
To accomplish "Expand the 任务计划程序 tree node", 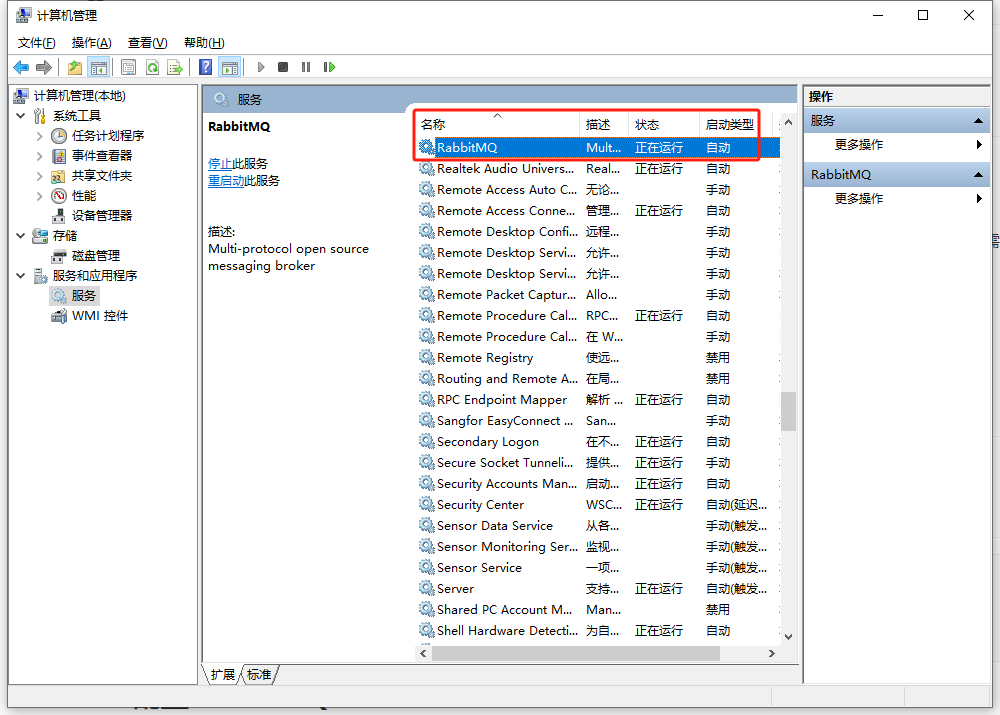I will [x=40, y=136].
